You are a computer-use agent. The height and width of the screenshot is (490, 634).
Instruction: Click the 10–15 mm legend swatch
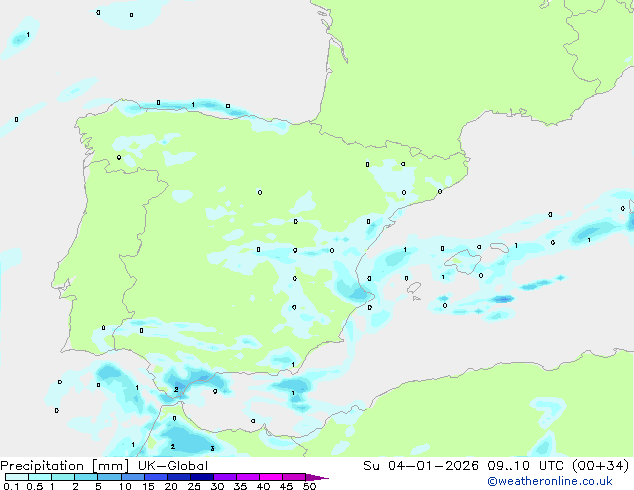coord(132,477)
